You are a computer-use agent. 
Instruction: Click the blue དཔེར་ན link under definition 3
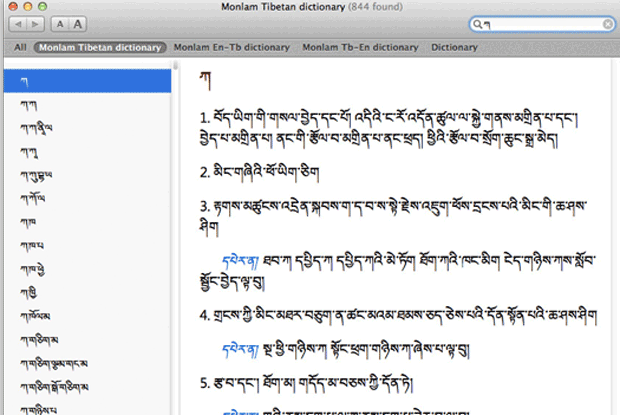tap(240, 261)
